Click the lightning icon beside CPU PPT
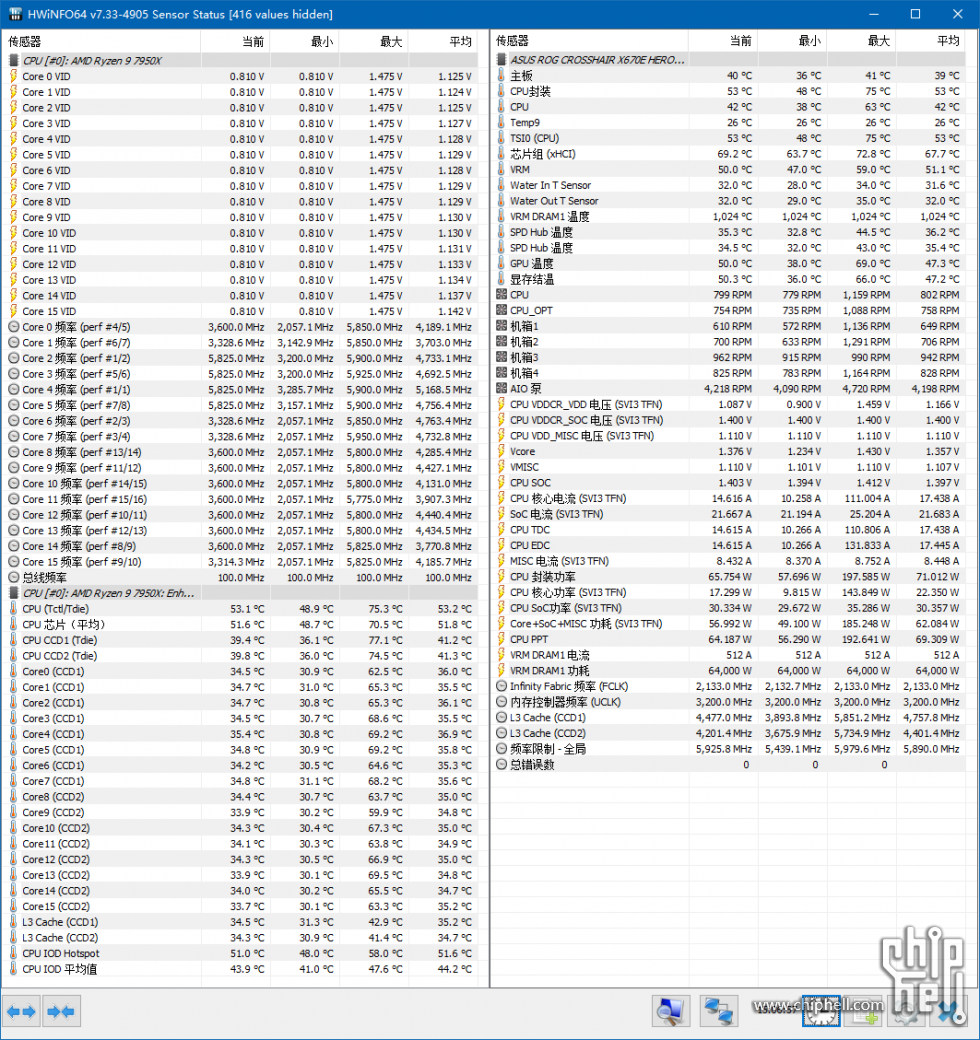Viewport: 980px width, 1040px height. pyautogui.click(x=501, y=639)
